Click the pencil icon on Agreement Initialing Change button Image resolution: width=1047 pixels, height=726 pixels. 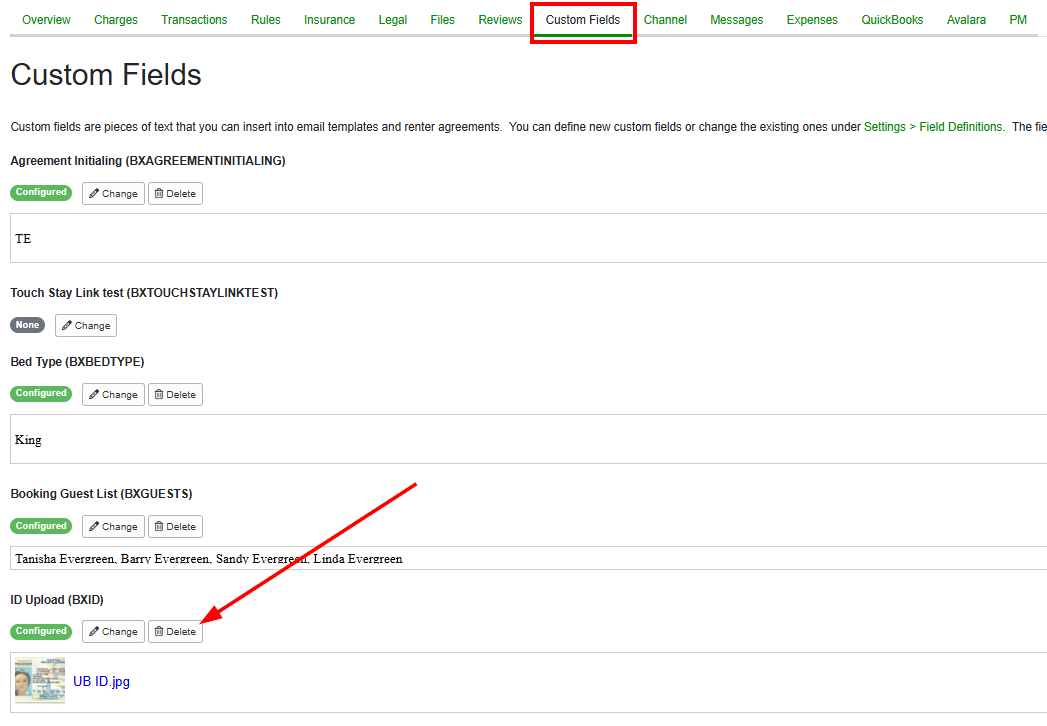click(x=92, y=193)
